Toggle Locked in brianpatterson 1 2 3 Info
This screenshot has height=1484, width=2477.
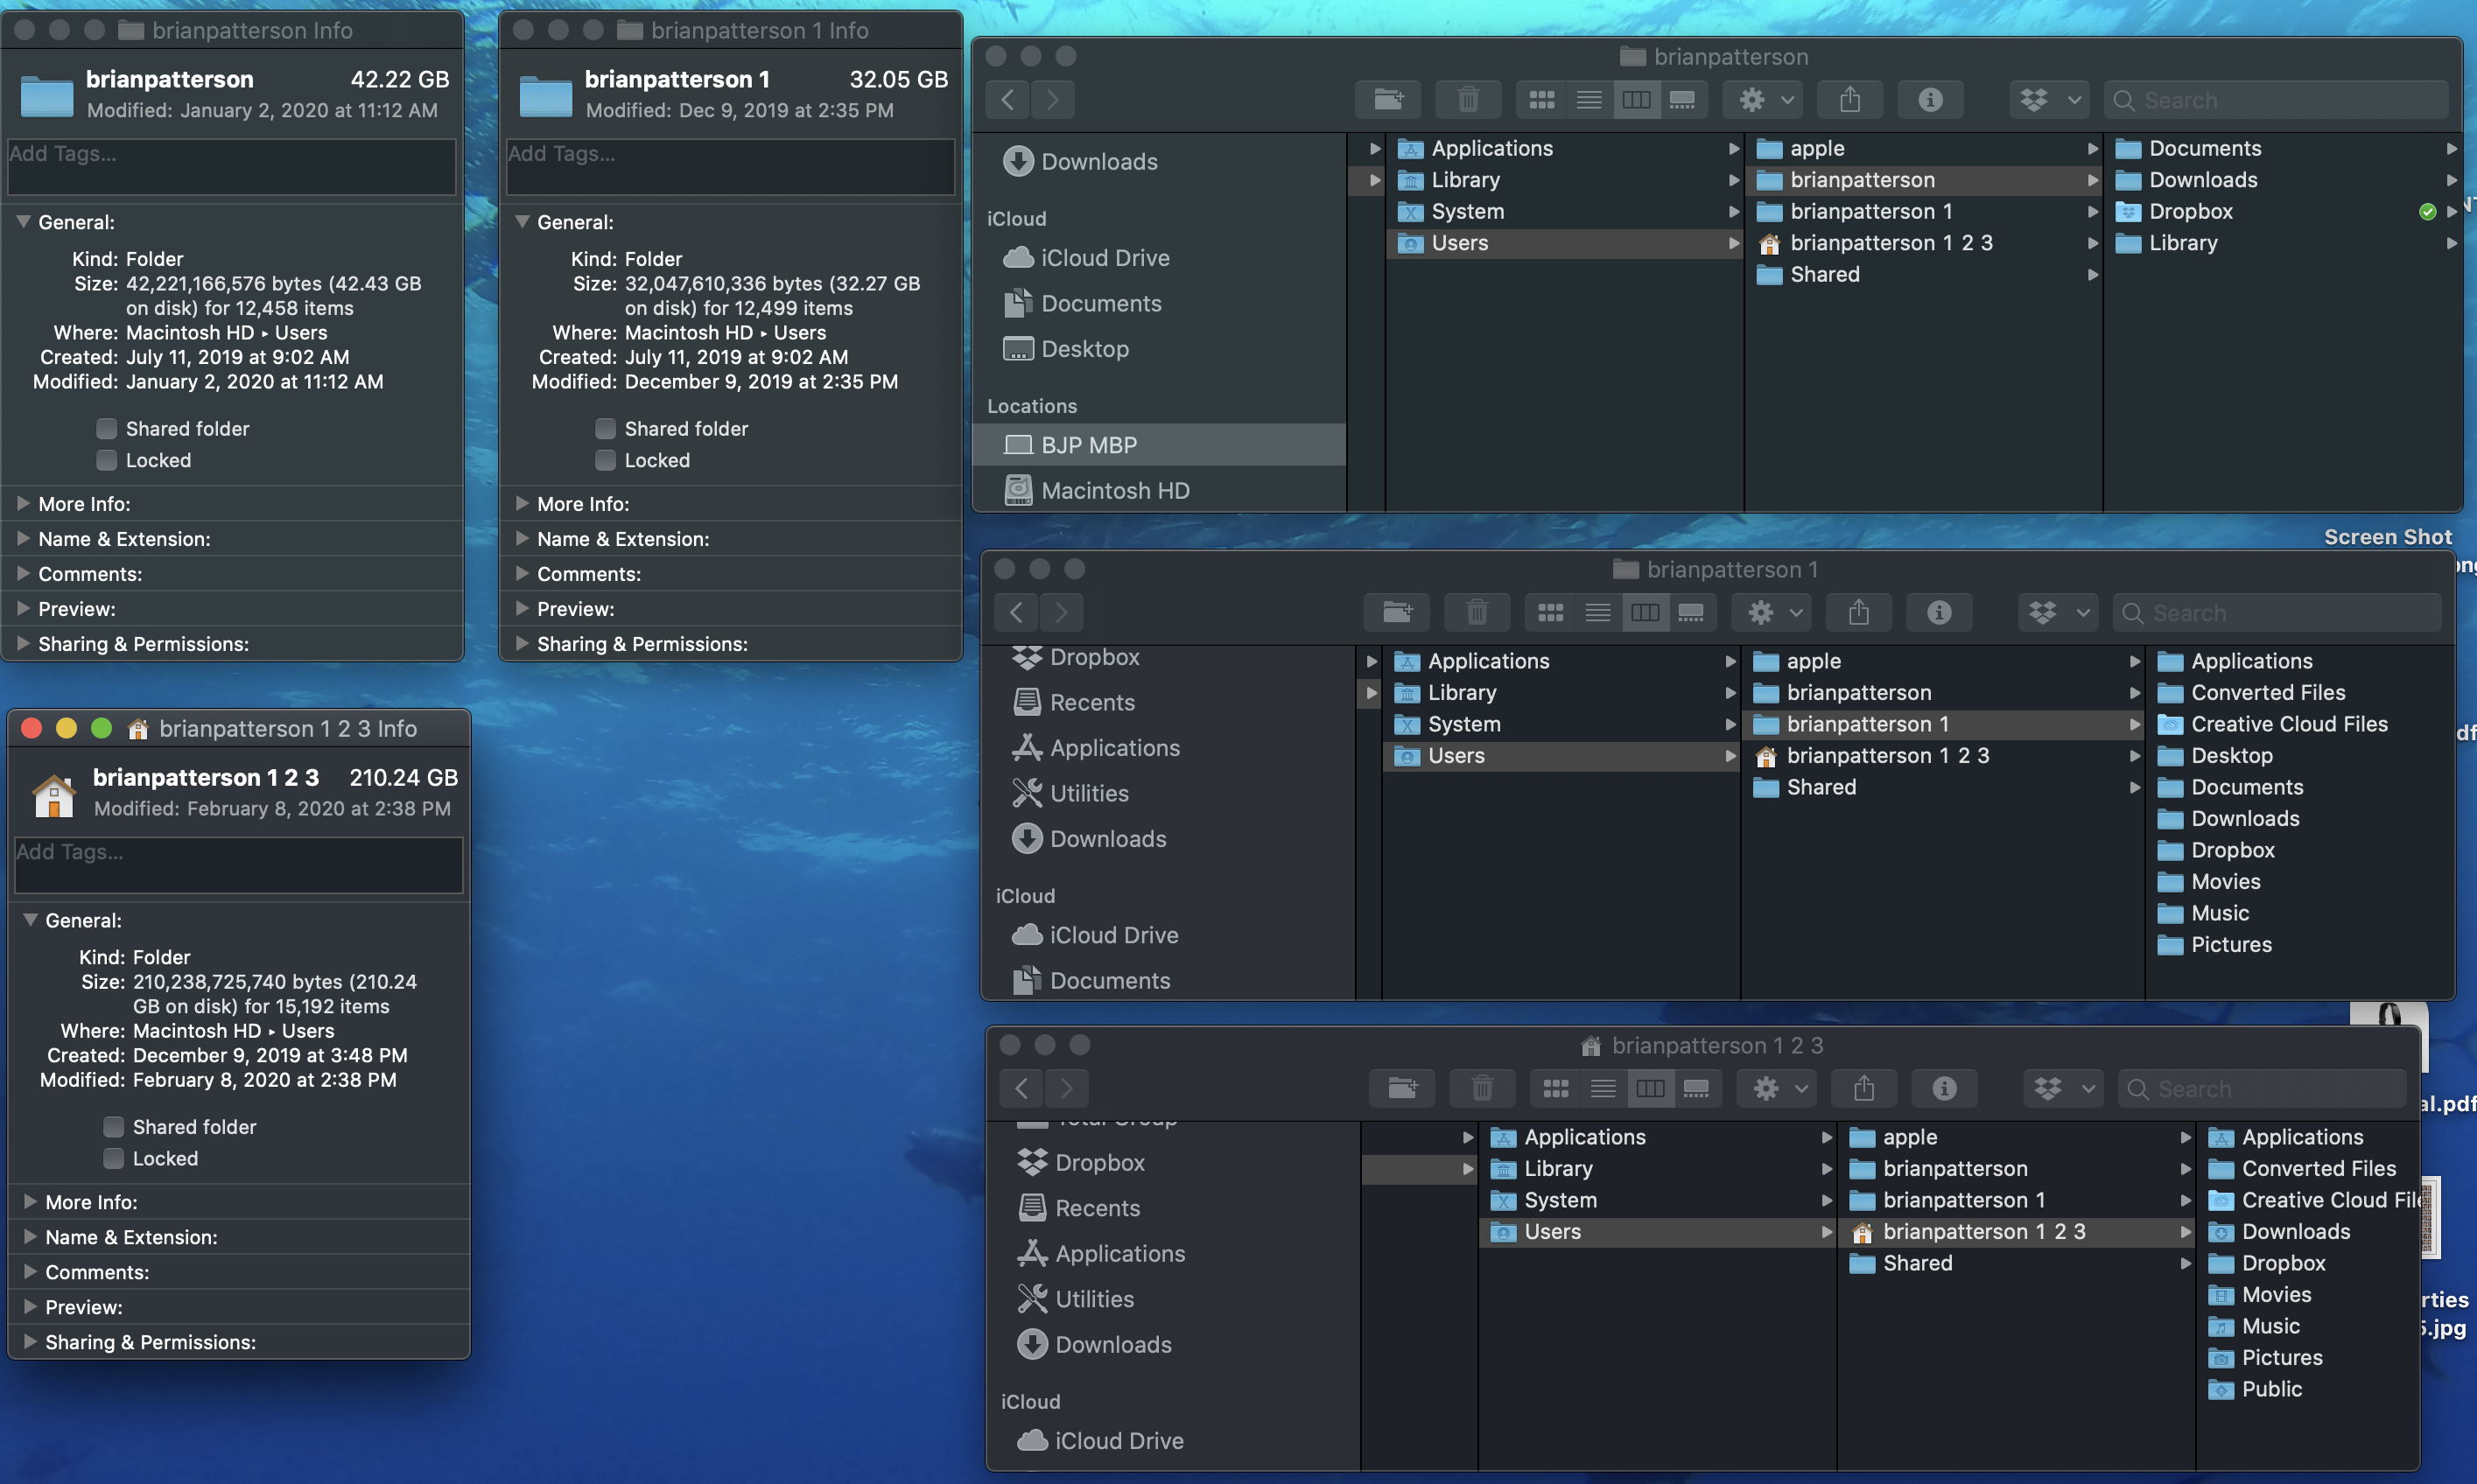114,1158
